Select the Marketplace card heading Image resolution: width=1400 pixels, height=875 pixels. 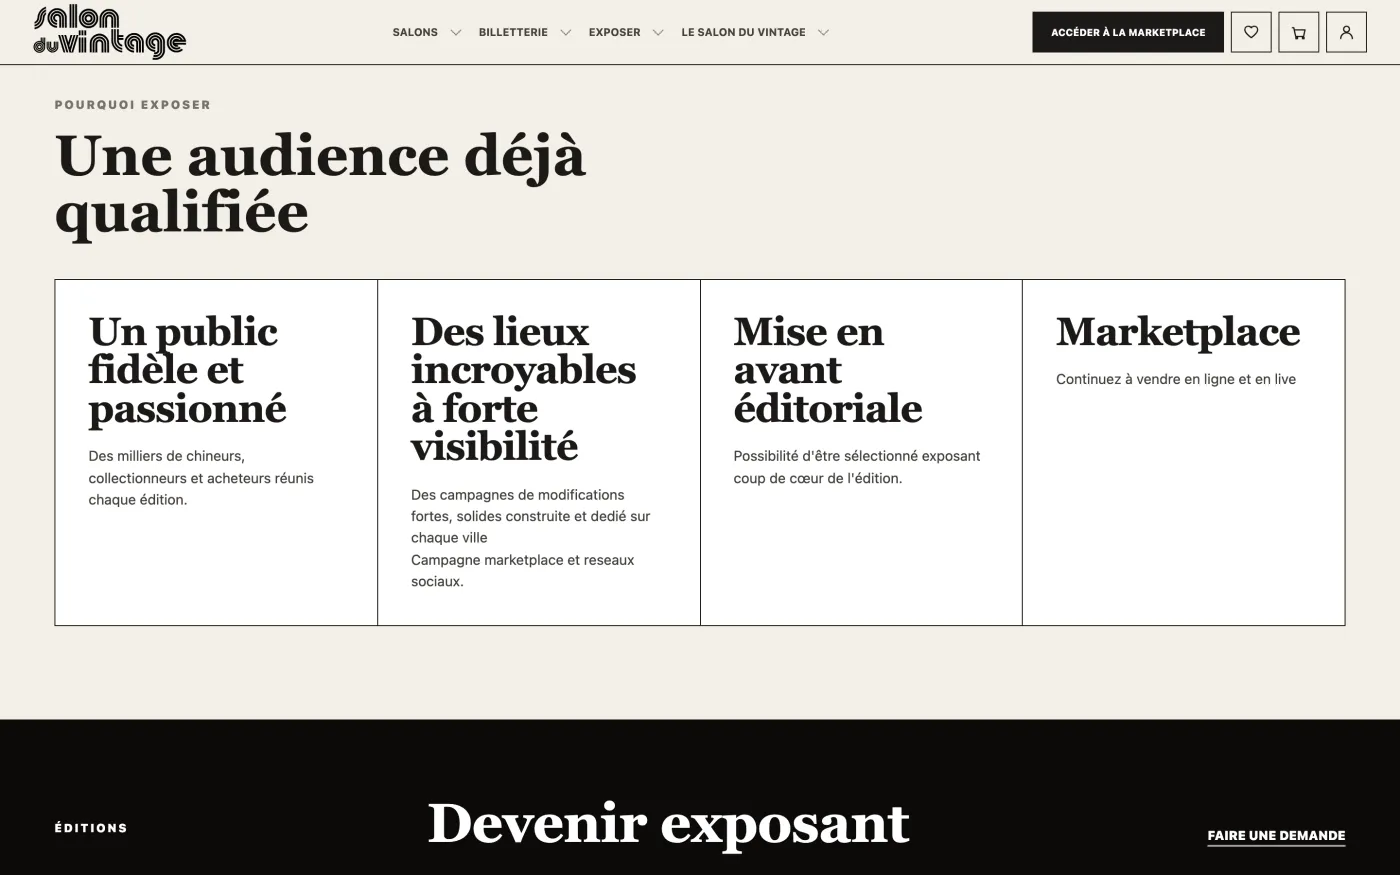[x=1178, y=332]
